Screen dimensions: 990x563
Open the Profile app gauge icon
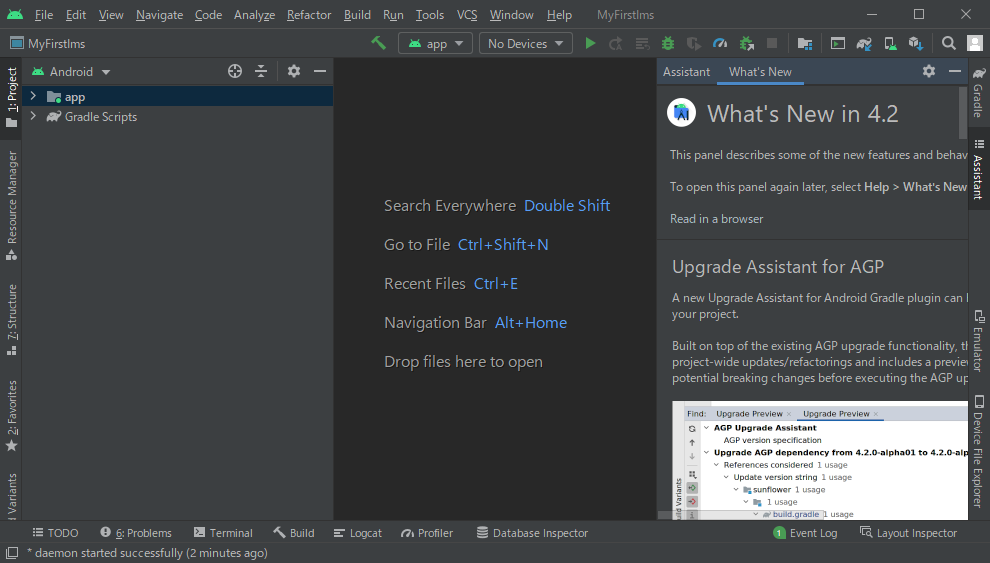click(720, 43)
